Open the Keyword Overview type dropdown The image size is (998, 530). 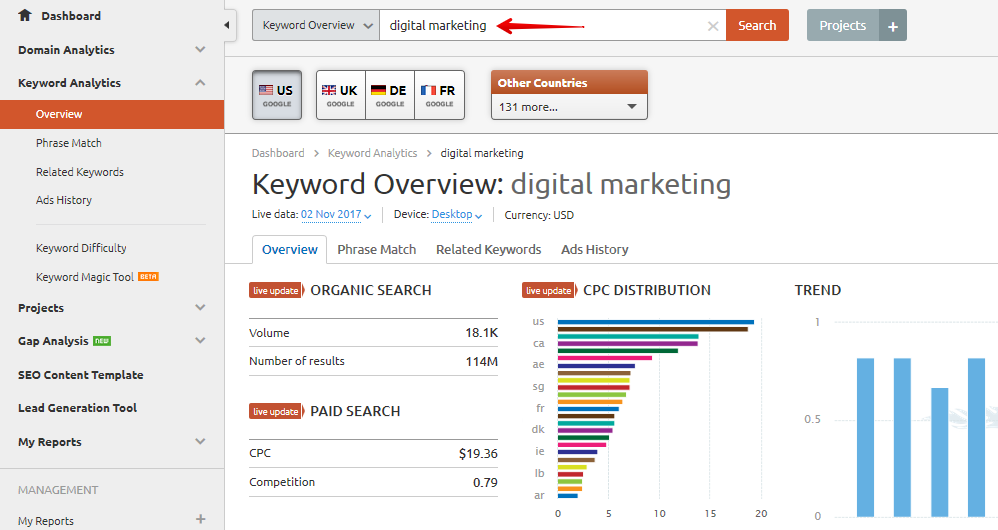click(x=315, y=26)
